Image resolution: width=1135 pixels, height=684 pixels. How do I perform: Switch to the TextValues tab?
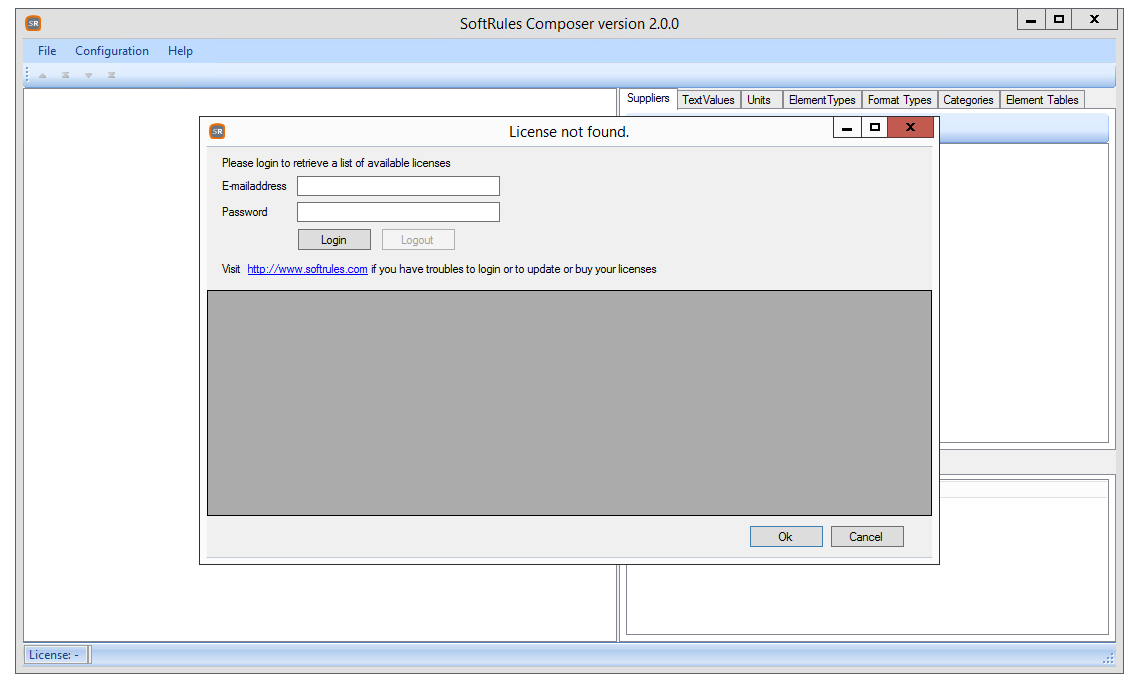coord(708,100)
